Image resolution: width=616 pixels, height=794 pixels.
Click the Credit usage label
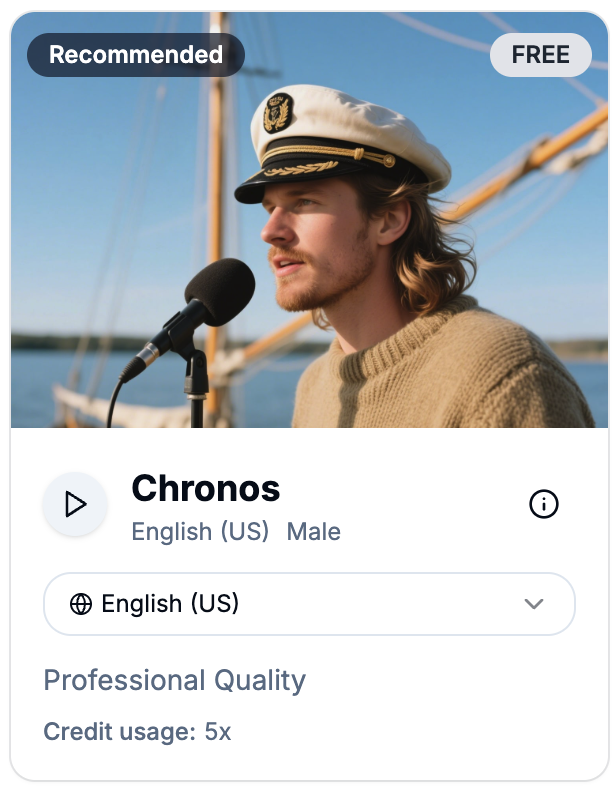[119, 732]
